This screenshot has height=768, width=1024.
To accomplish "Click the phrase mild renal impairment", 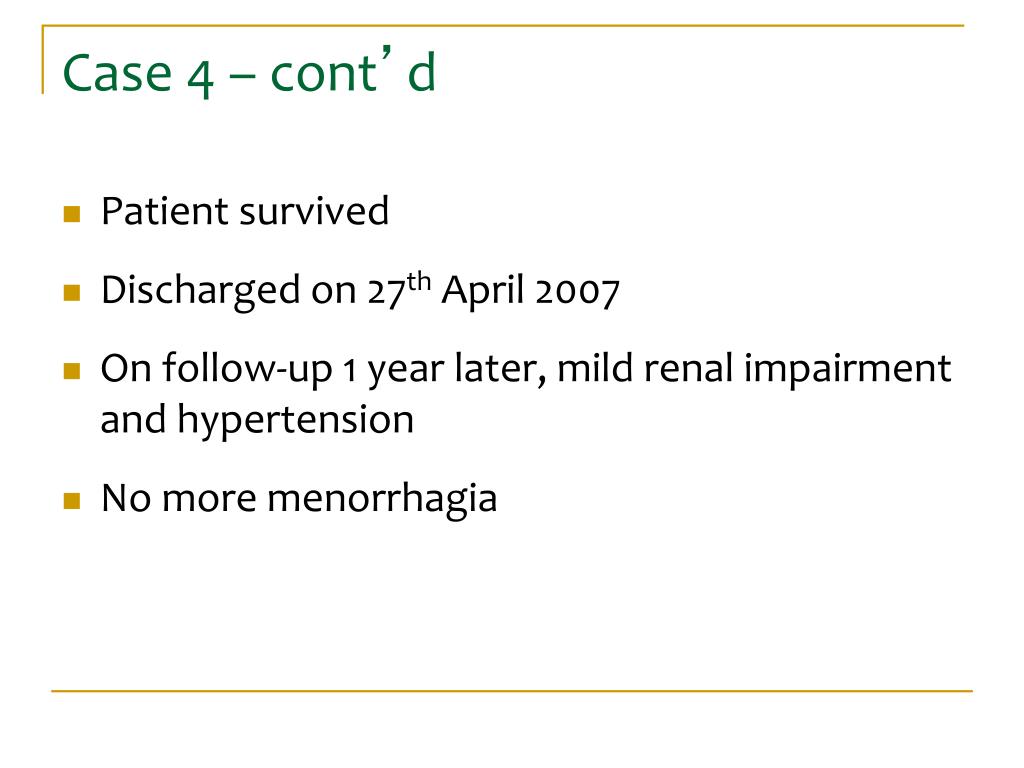I will point(754,368).
